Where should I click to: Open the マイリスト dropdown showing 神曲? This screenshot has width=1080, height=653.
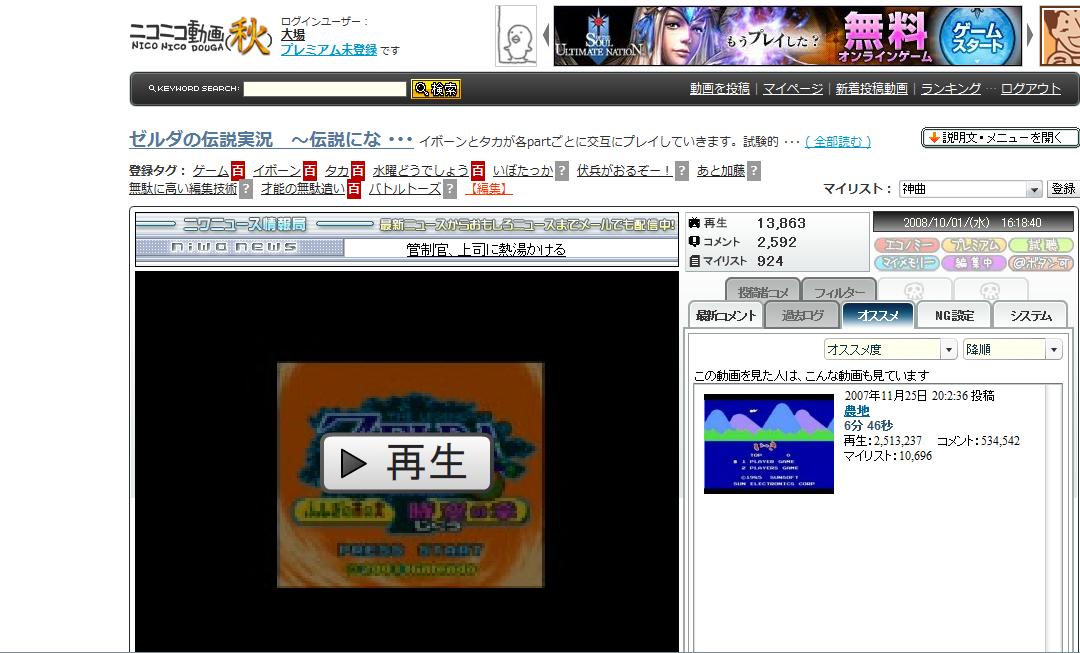pyautogui.click(x=970, y=189)
